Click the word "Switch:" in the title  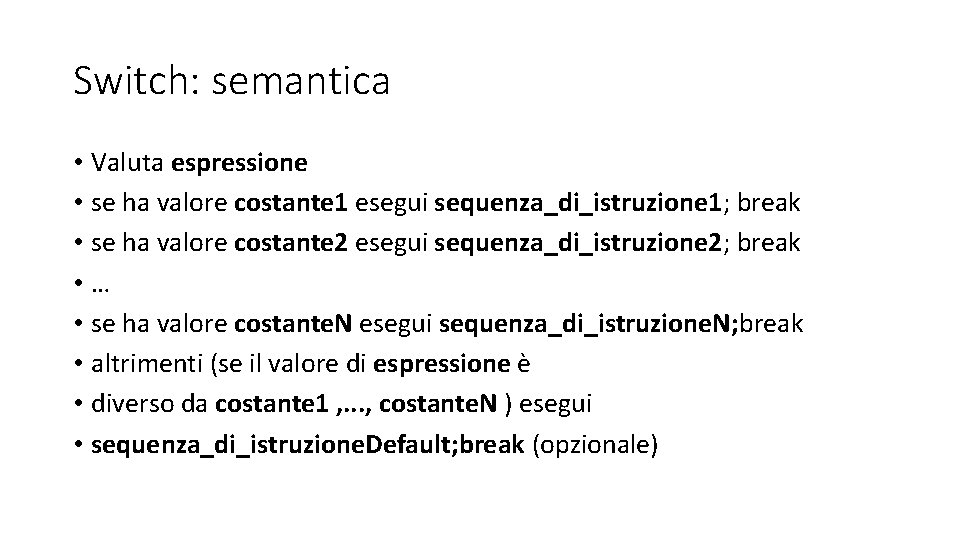click(136, 81)
